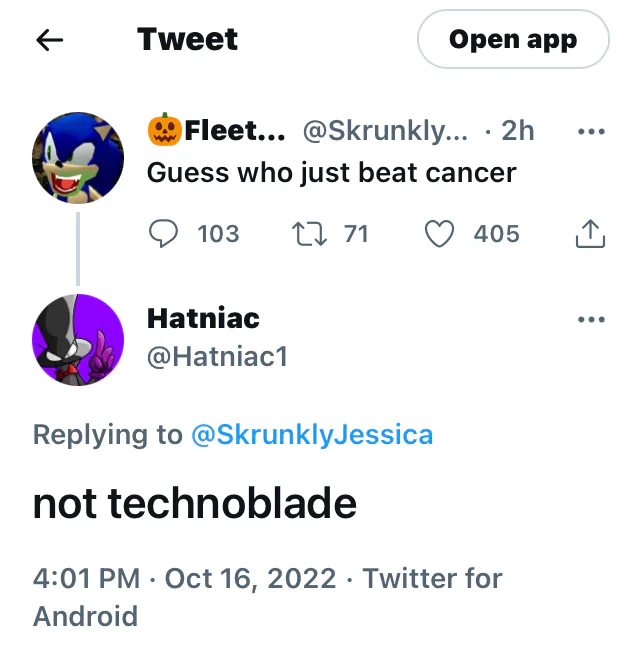This screenshot has width=640, height=653.
Task: Open the @SkrunklyJessica mention link
Action: (312, 435)
